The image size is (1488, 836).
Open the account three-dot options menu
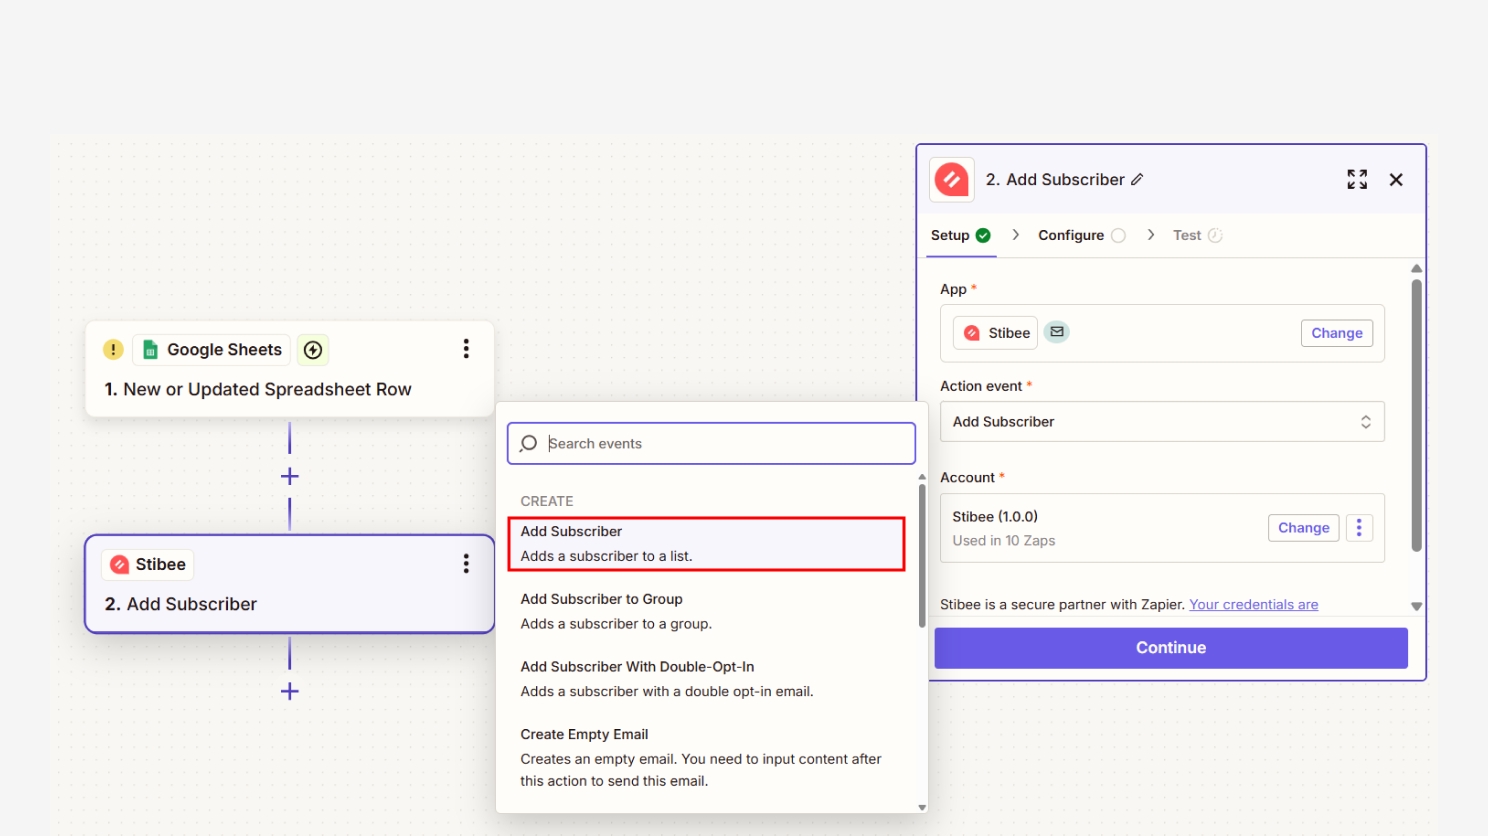tap(1359, 528)
